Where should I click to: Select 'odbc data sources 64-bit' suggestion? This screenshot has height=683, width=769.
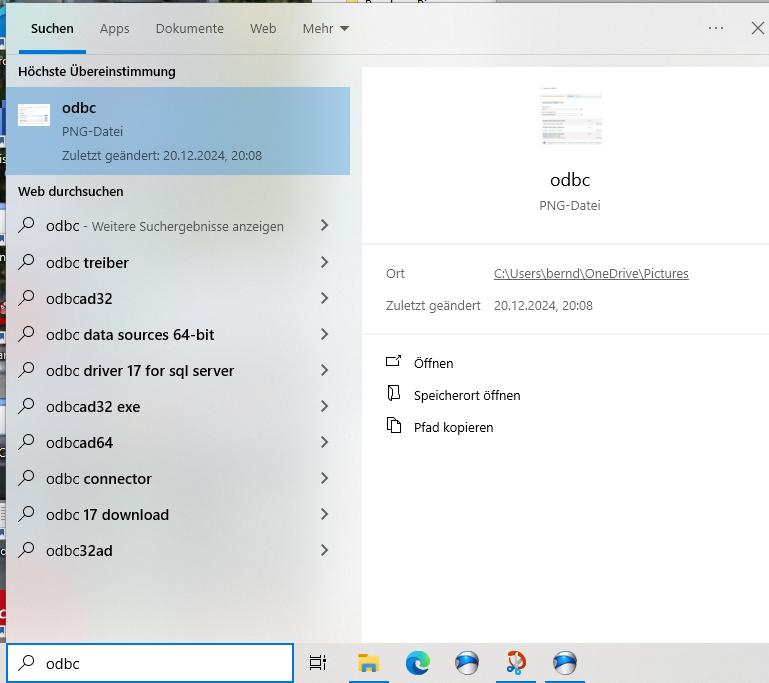coord(178,334)
